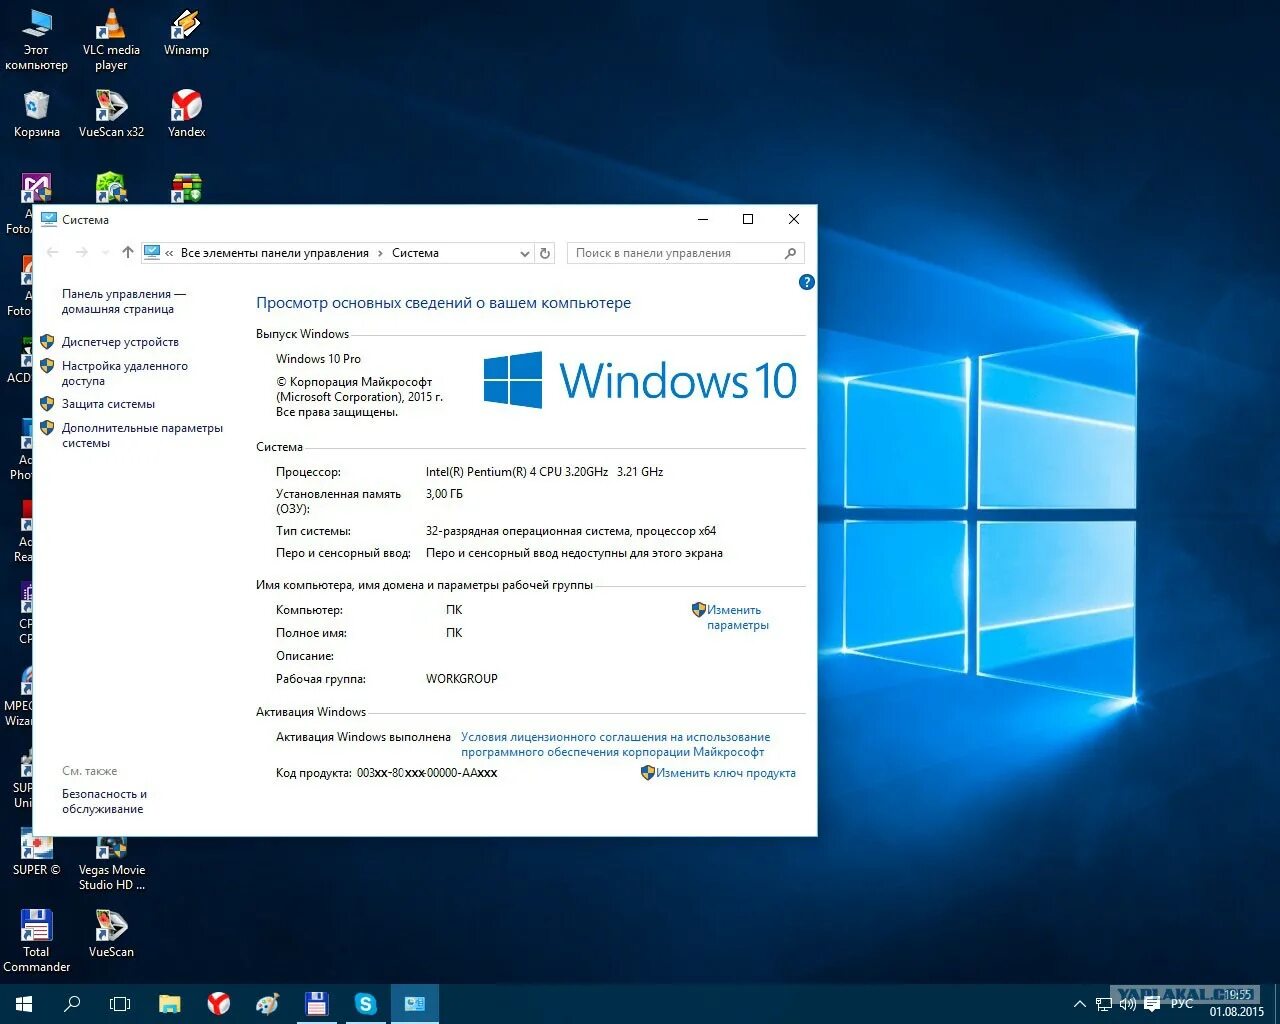Screen dimensions: 1280x1024
Task: Open File Explorer from the taskbar
Action: (169, 1003)
